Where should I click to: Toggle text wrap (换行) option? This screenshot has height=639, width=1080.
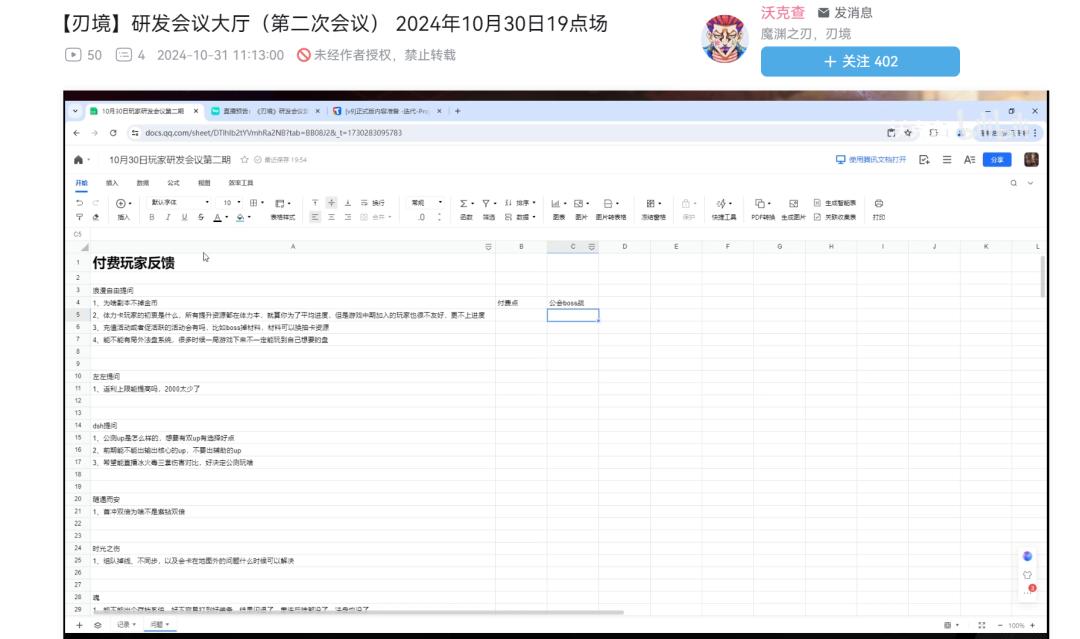coord(372,203)
